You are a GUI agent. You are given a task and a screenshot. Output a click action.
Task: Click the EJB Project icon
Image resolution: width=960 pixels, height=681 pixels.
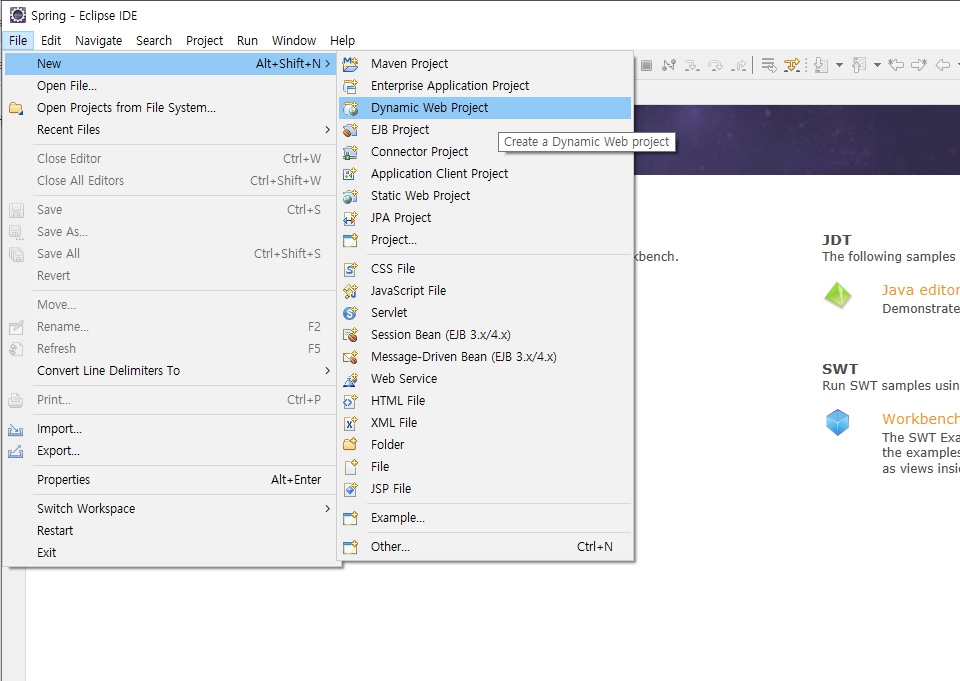pyautogui.click(x=350, y=130)
